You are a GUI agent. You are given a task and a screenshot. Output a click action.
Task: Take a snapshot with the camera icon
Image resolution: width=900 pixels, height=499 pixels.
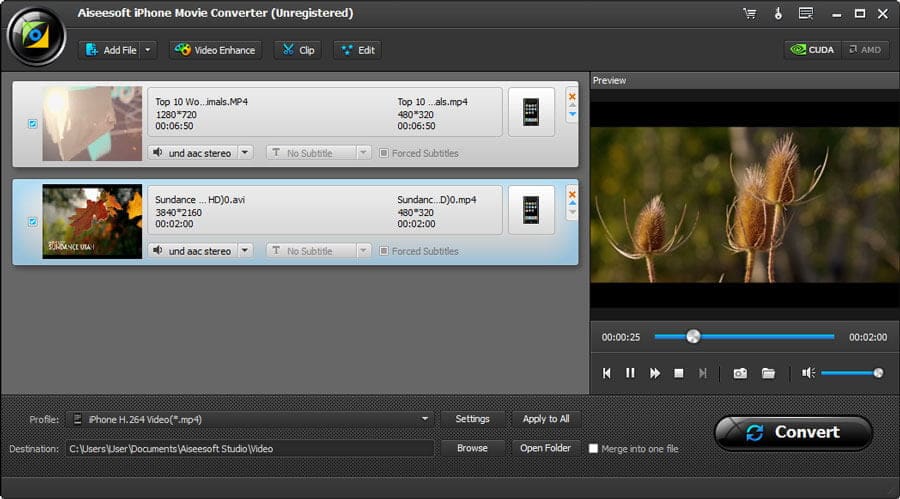740,373
